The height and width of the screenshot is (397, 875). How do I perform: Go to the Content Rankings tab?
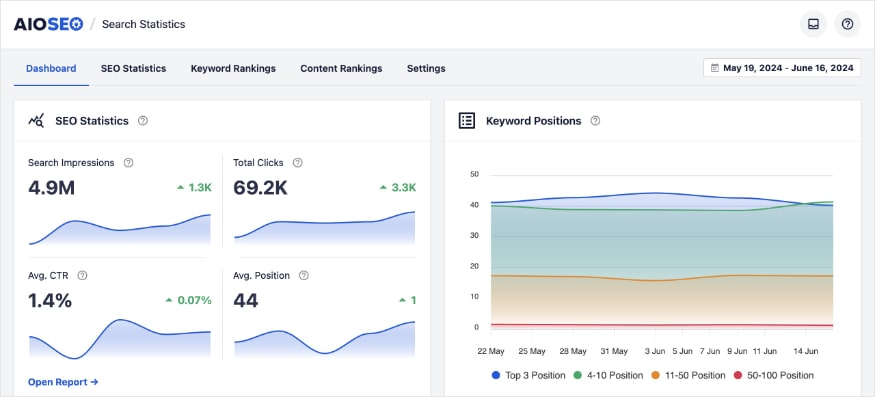click(341, 69)
